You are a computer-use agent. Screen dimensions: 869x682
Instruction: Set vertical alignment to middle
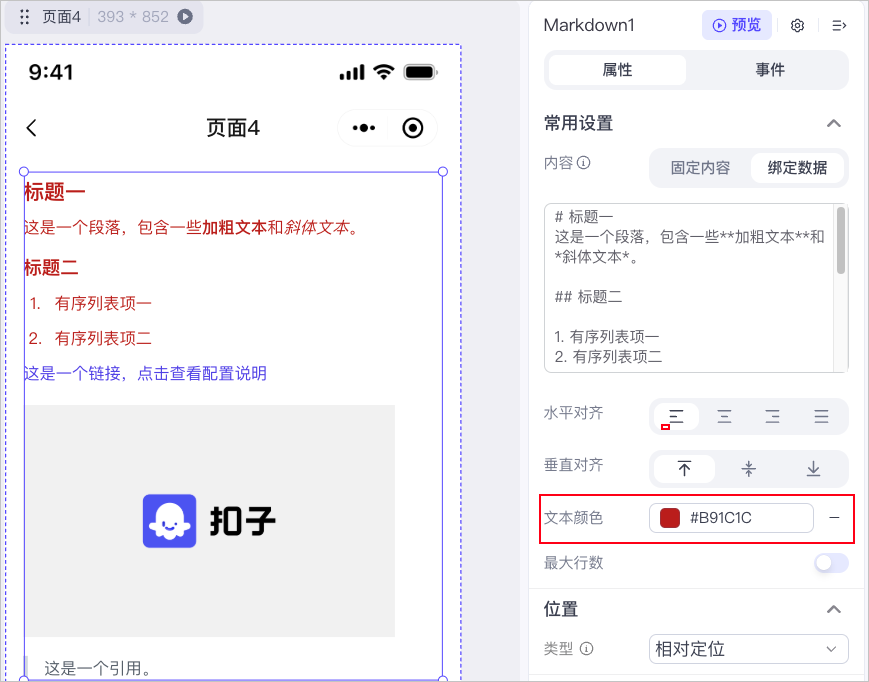748,469
